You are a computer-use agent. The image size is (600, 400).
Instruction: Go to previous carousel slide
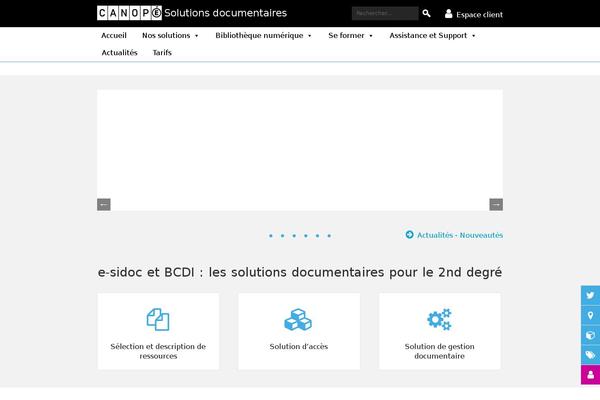[104, 204]
